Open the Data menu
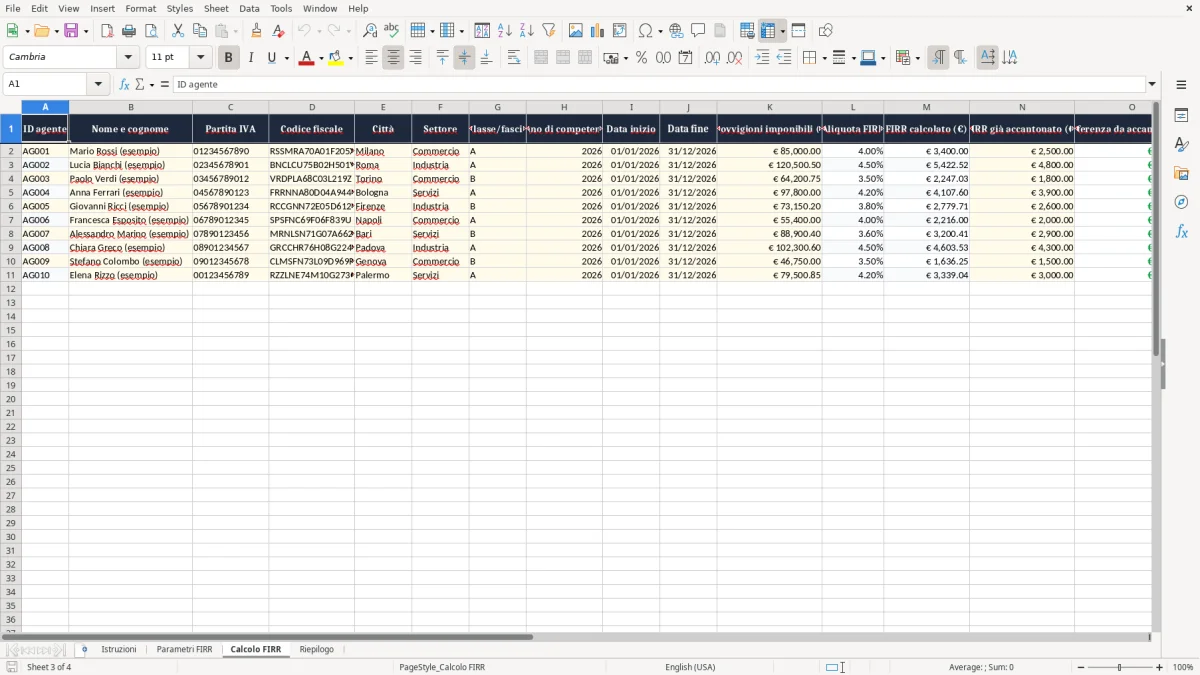Image resolution: width=1200 pixels, height=675 pixels. (x=249, y=8)
